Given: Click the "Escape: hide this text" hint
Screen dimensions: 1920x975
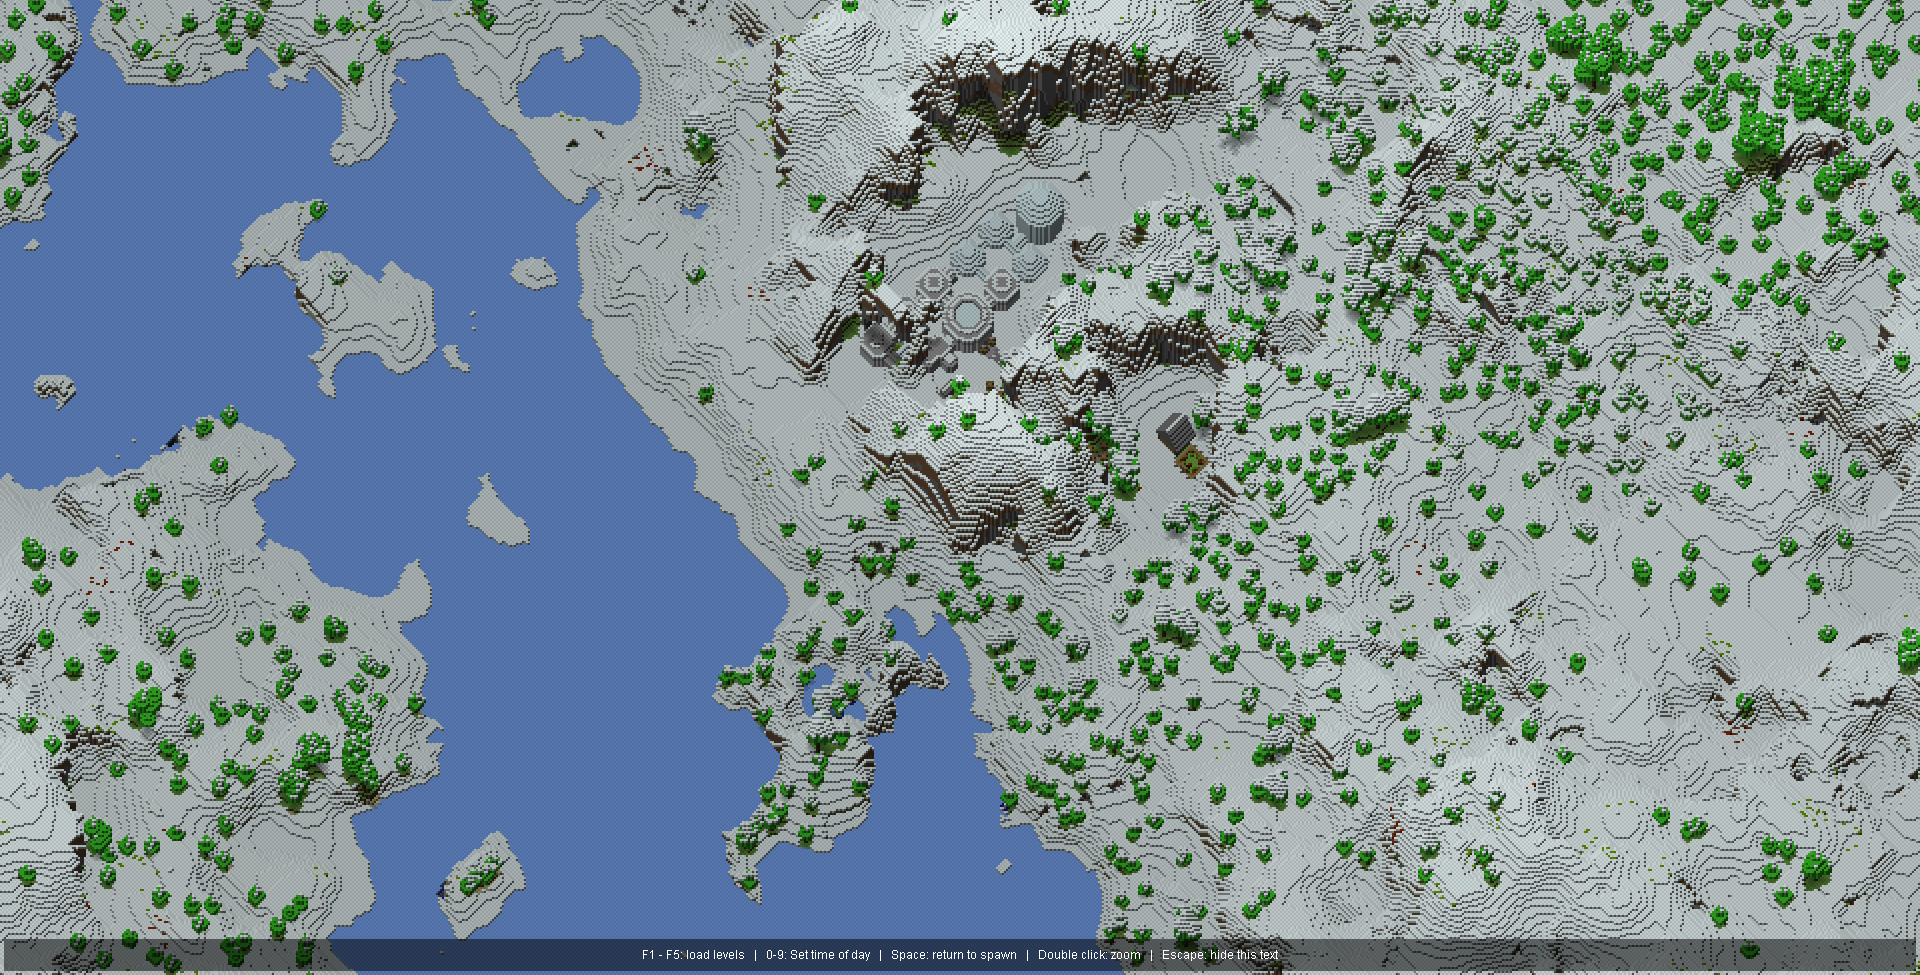Looking at the screenshot, I should 1220,955.
